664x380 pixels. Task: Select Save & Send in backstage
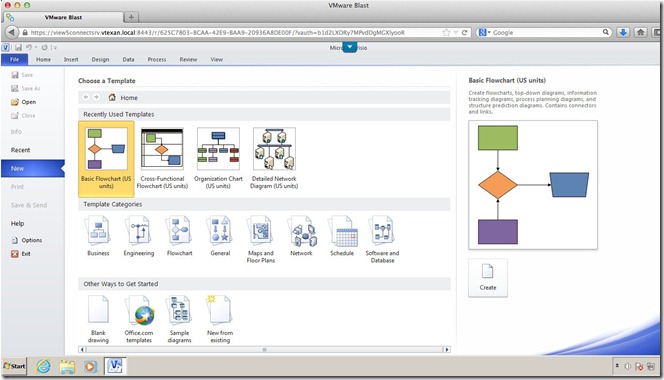(x=29, y=205)
